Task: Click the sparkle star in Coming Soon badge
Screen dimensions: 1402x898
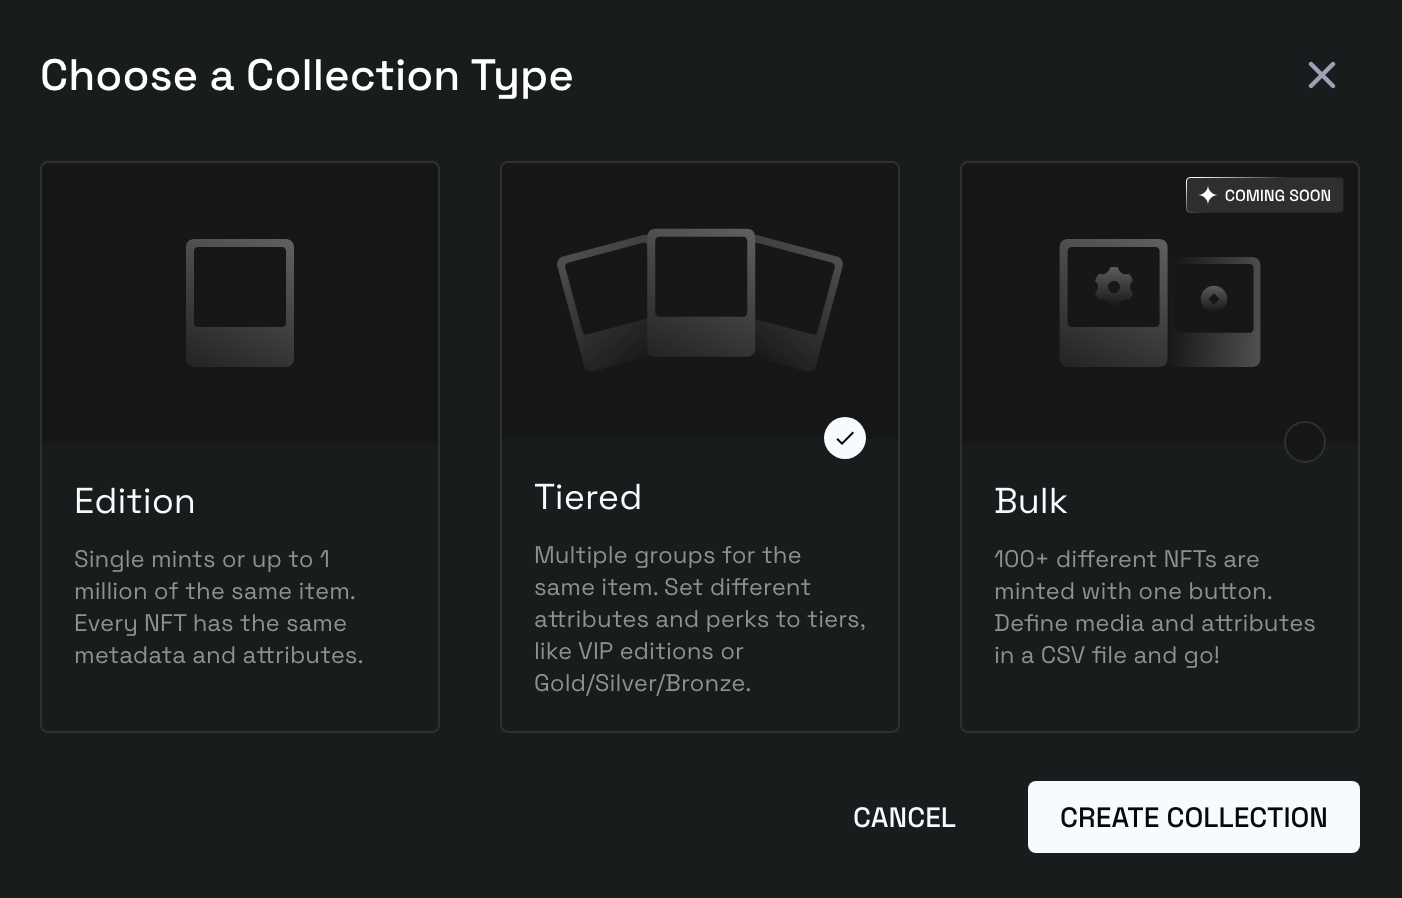Action: click(1208, 195)
